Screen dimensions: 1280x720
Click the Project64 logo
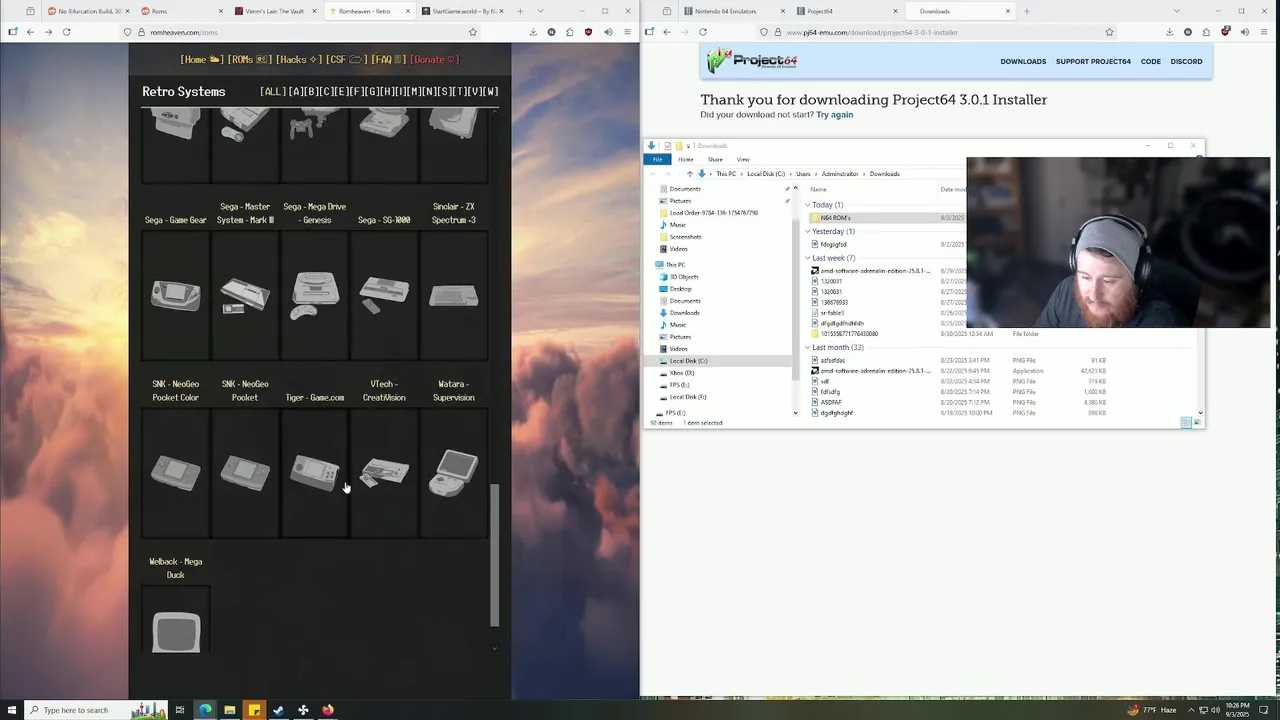point(751,61)
